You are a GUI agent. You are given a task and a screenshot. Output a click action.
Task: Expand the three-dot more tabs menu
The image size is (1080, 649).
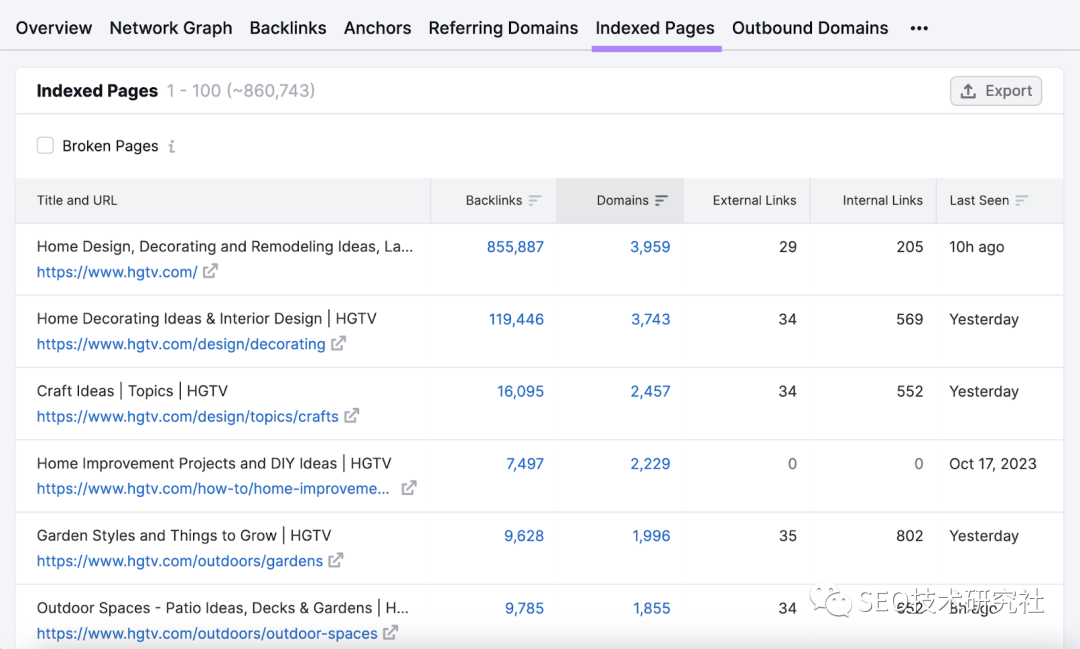click(x=919, y=28)
